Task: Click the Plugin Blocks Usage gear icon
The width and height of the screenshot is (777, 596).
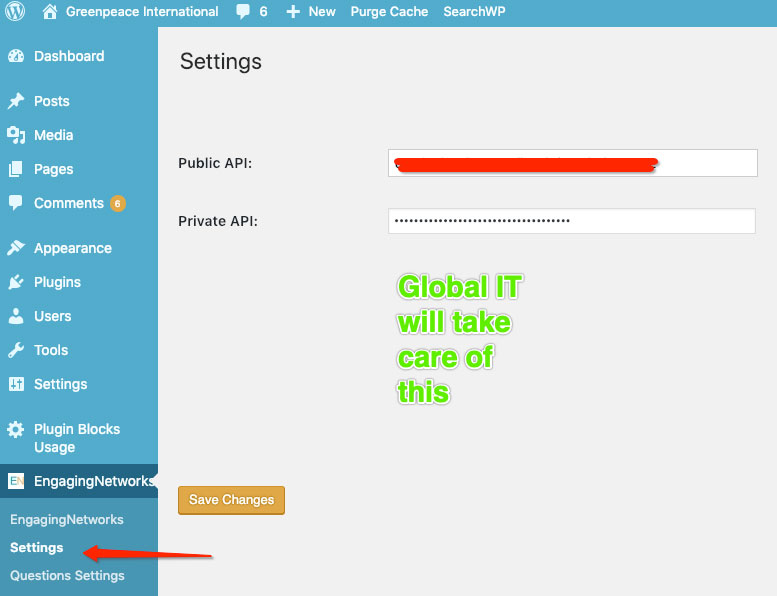Action: coord(16,429)
